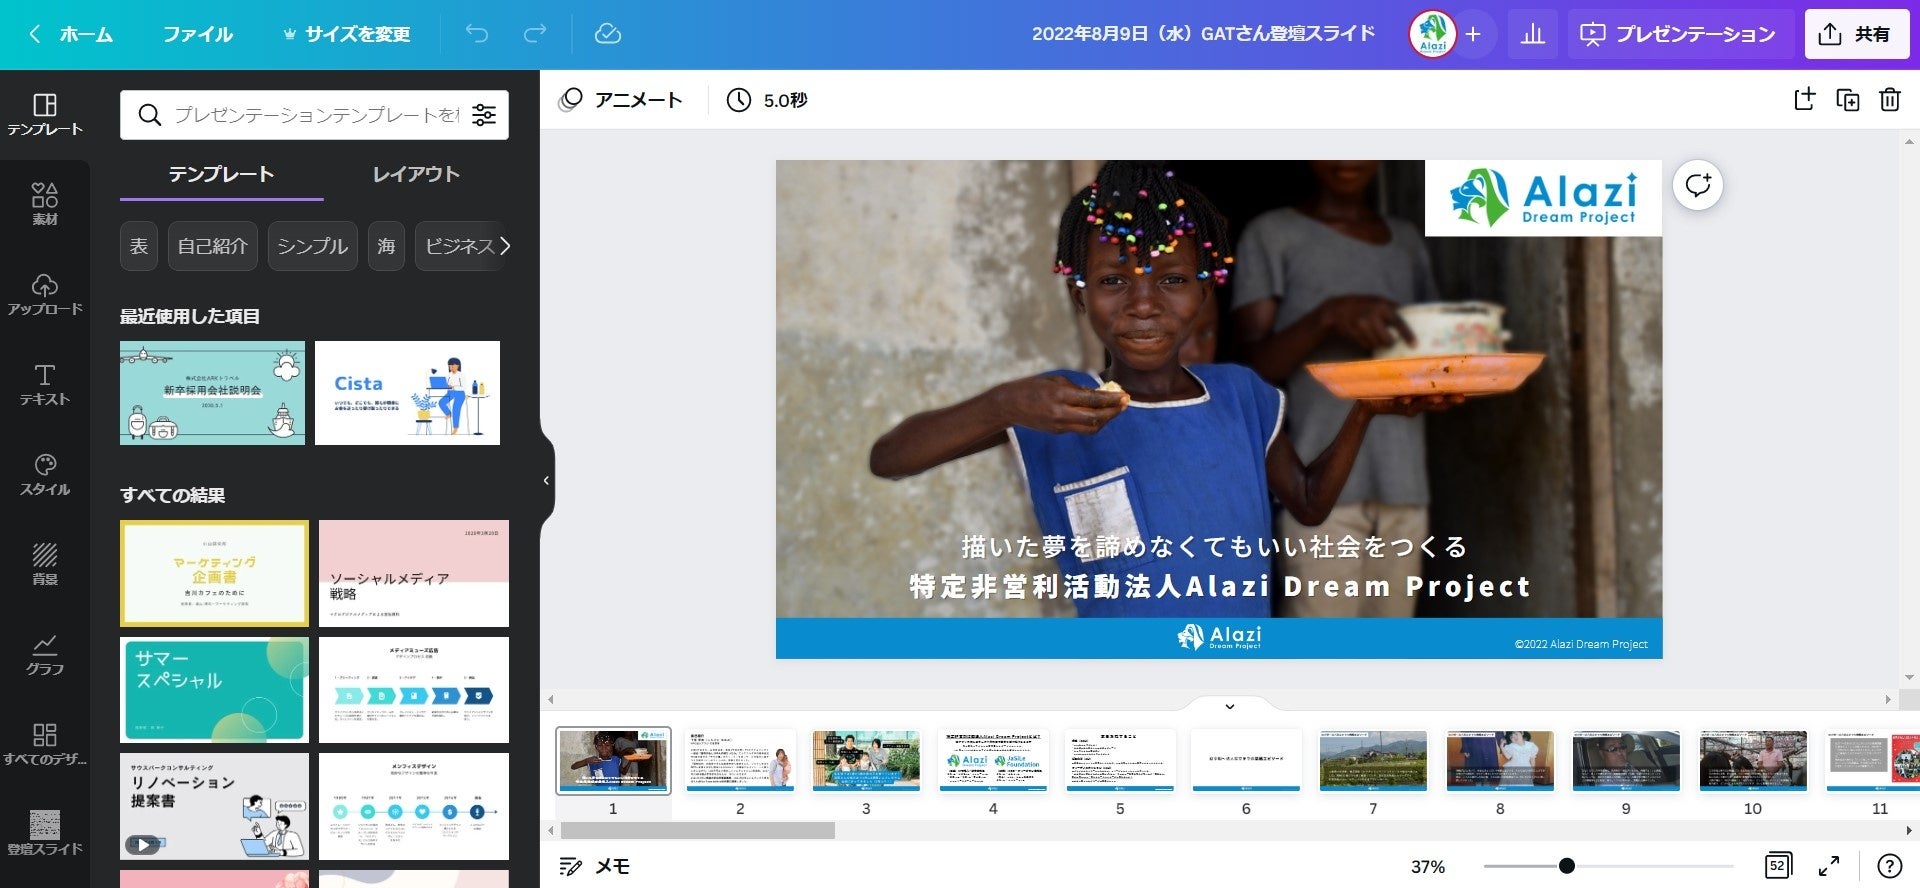Viewport: 1920px width, 888px height.
Task: Collapse the side panel with the arrow handle
Action: coord(546,481)
